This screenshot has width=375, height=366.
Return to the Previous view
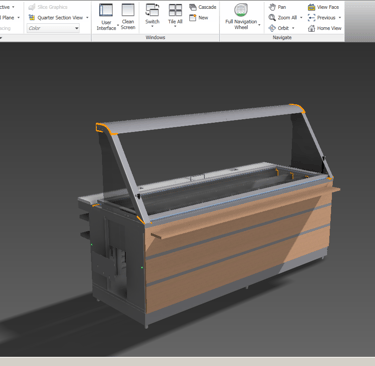click(322, 18)
